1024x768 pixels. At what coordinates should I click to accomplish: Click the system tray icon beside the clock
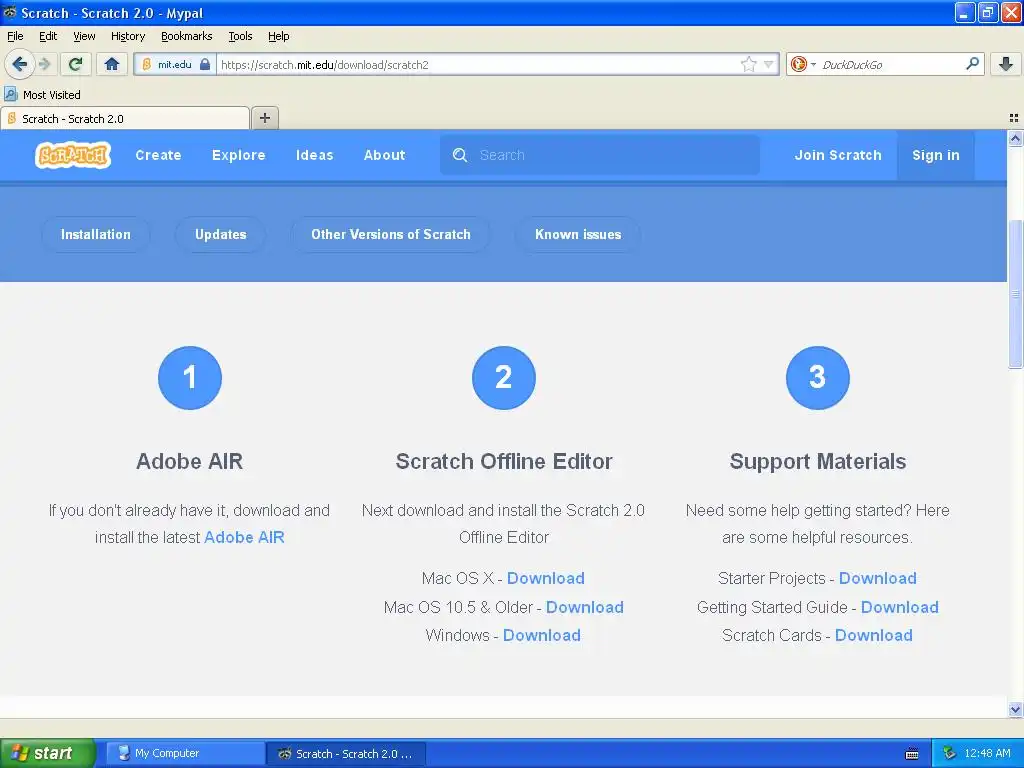point(950,753)
